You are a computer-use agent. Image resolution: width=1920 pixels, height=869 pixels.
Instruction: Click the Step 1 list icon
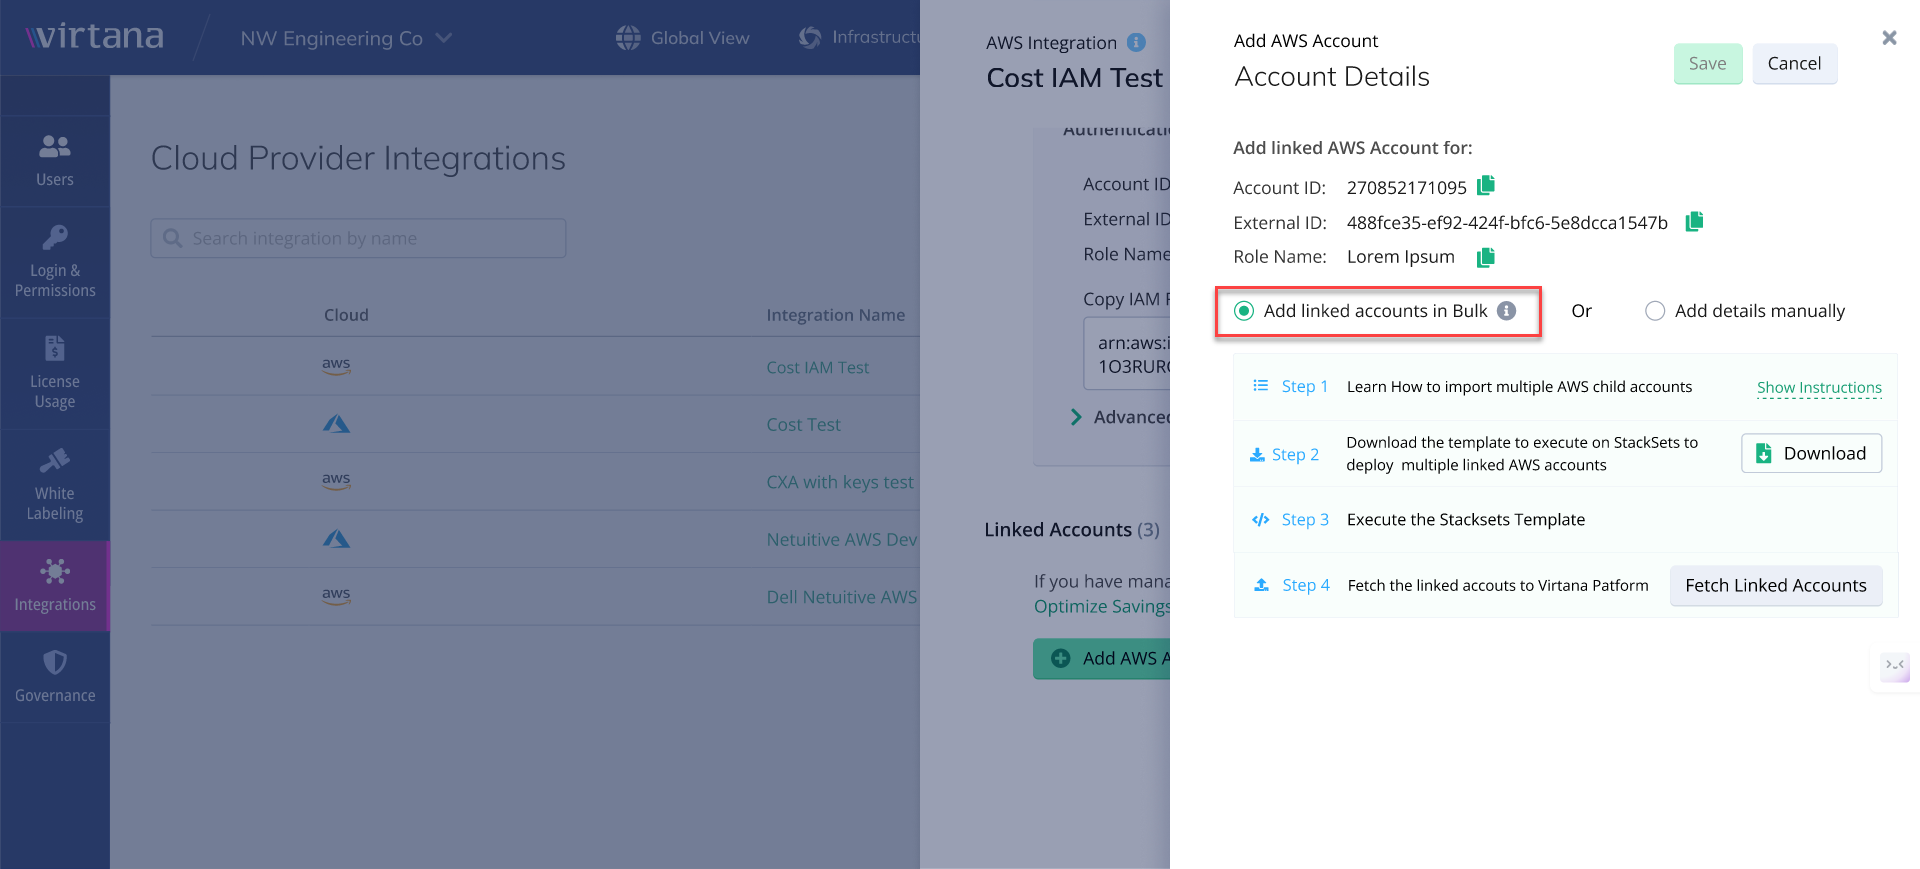[1261, 386]
